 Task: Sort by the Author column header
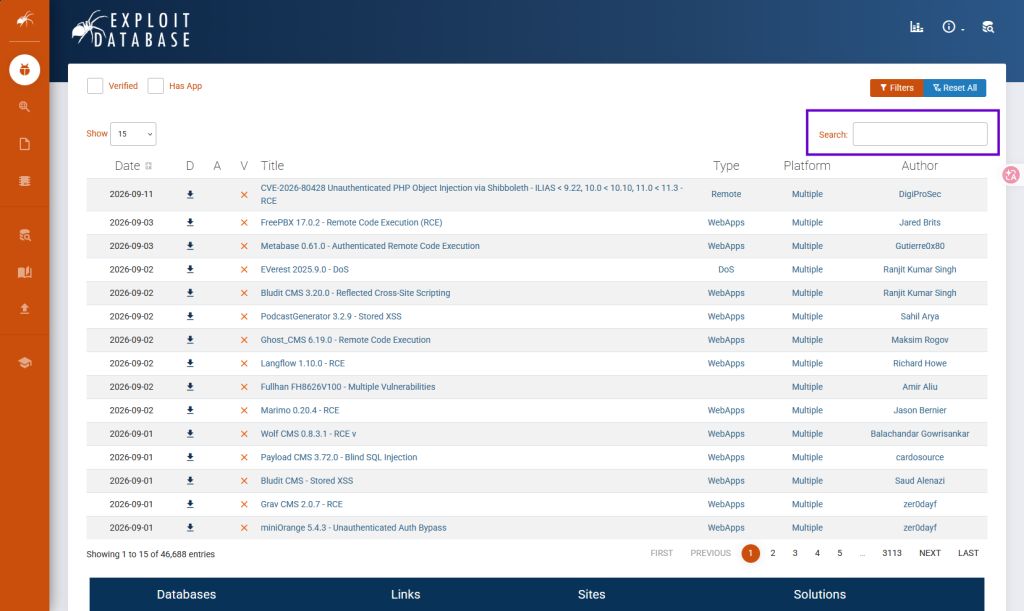tap(920, 166)
